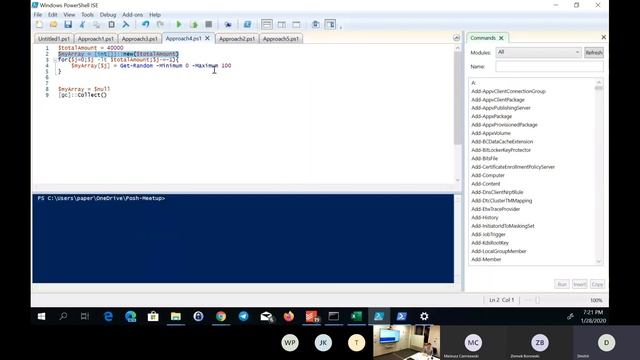The image size is (640, 360).
Task: Select Add-History command
Action: [484, 218]
